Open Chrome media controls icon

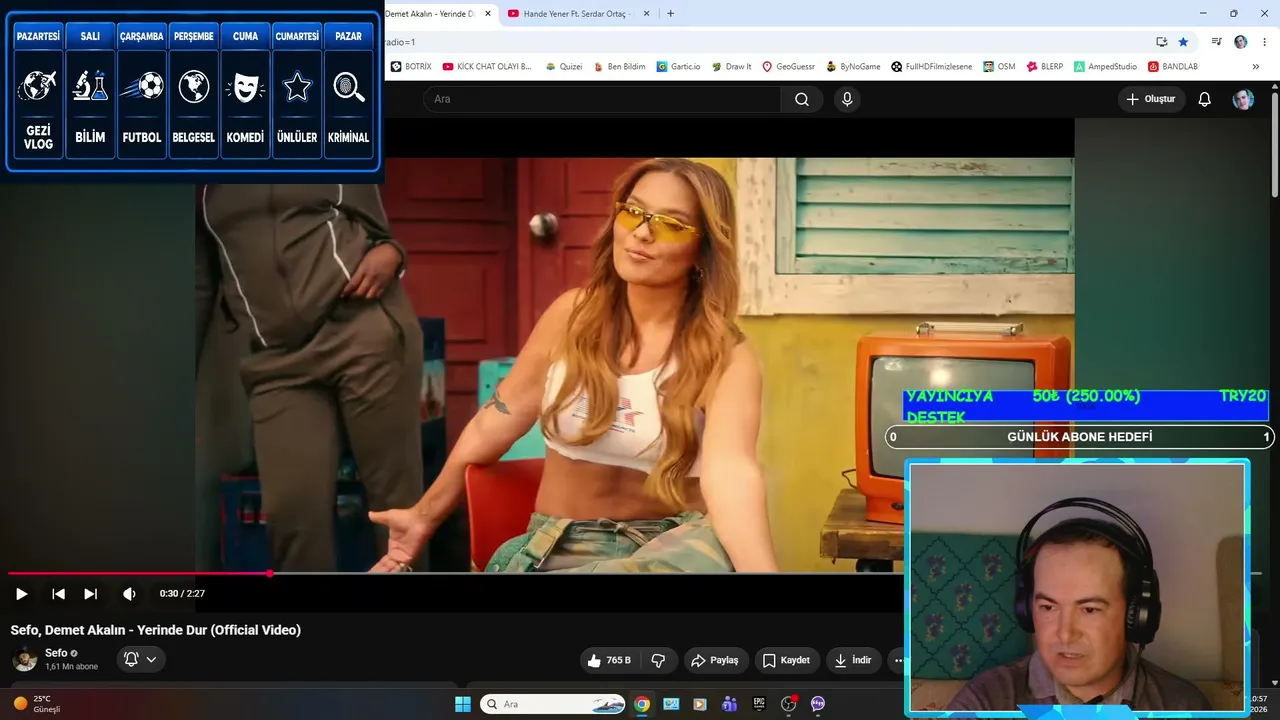click(1216, 42)
